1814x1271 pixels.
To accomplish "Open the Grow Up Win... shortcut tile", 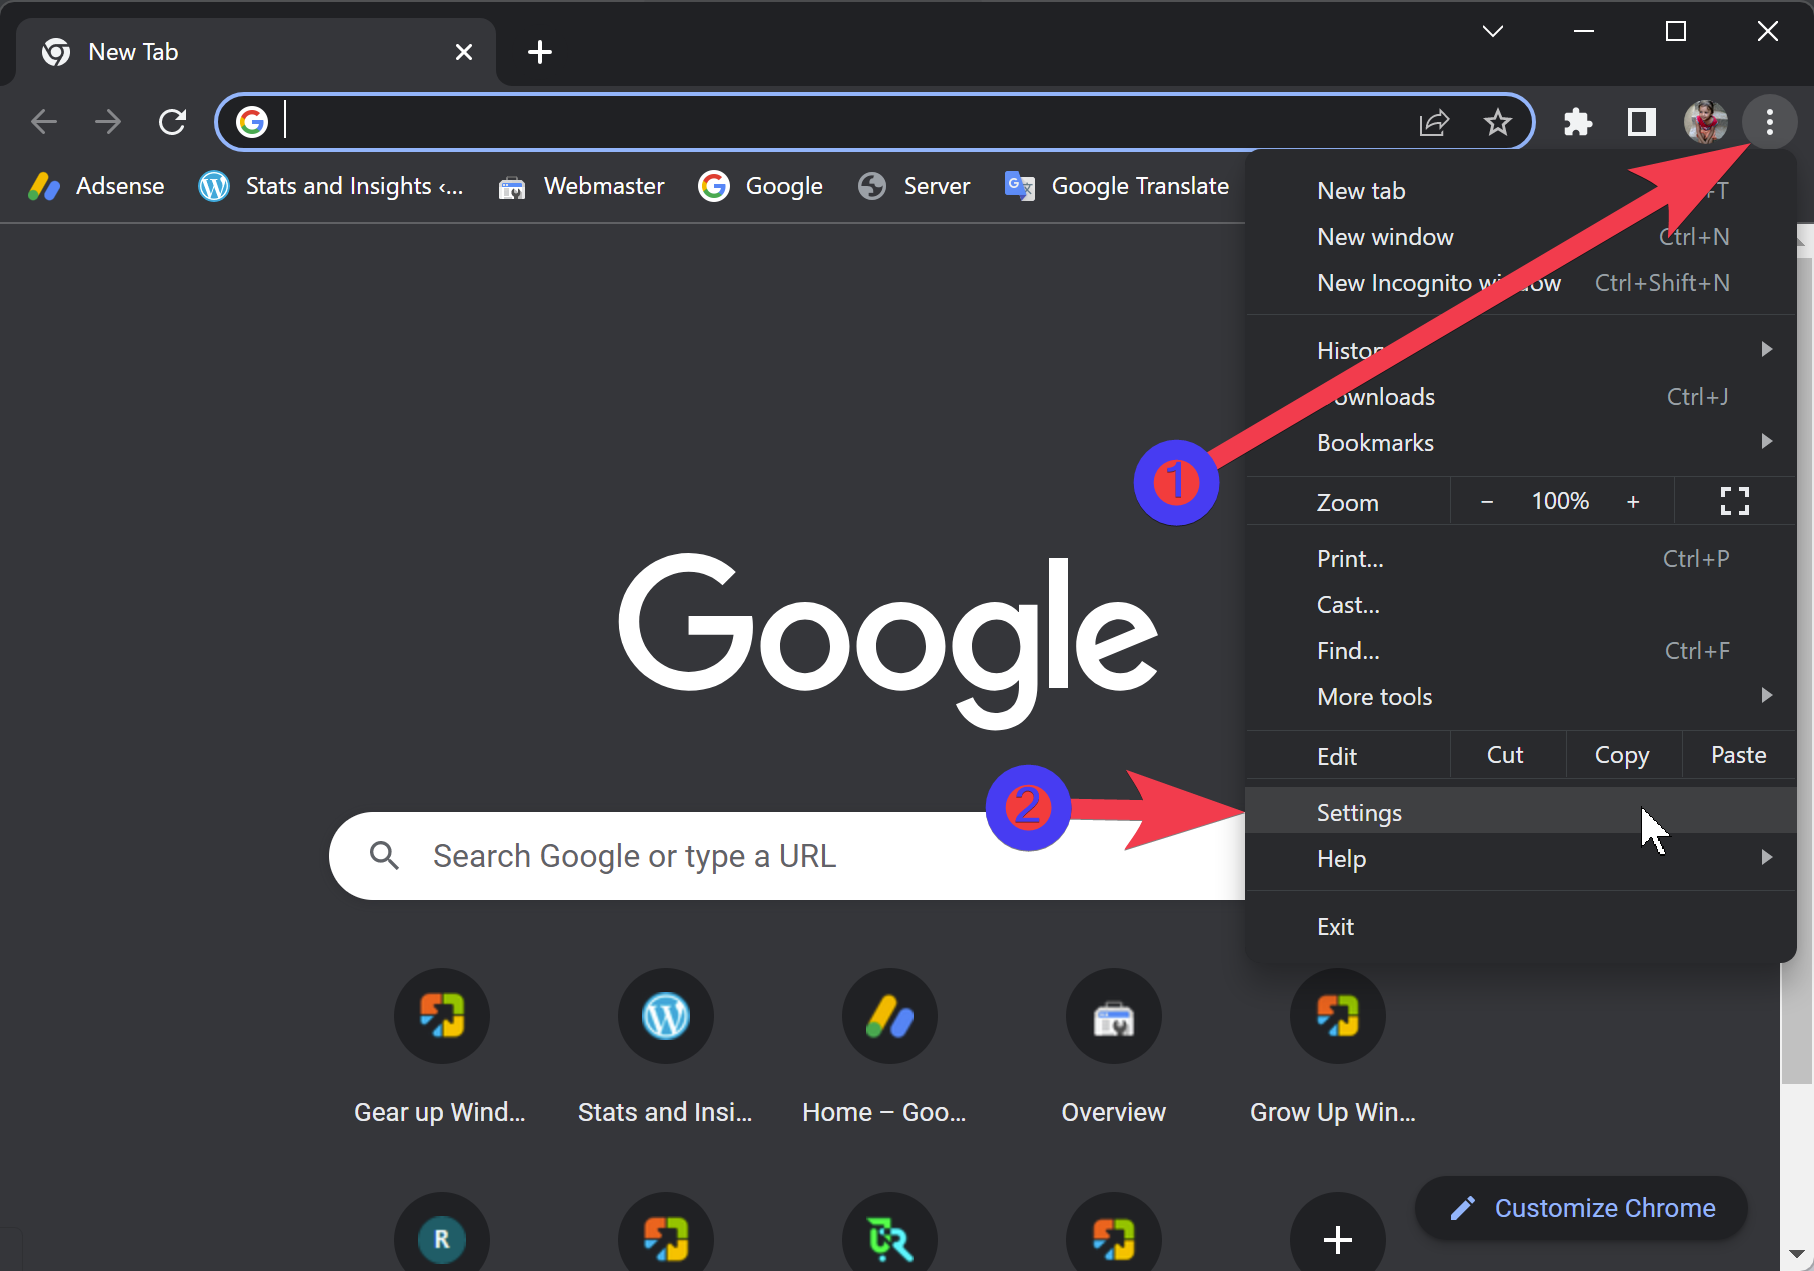I will (x=1337, y=1048).
